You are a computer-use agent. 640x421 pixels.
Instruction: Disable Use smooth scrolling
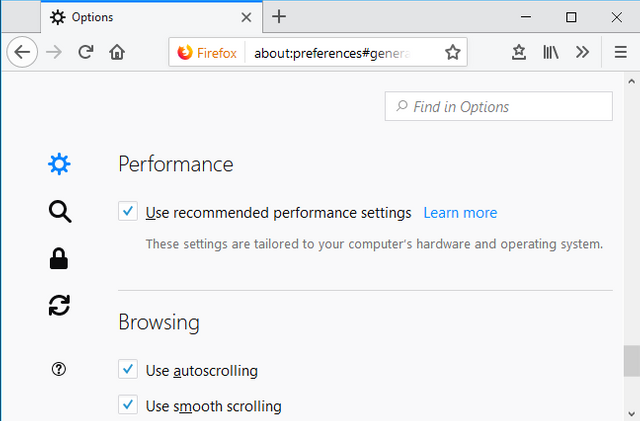pyautogui.click(x=128, y=405)
